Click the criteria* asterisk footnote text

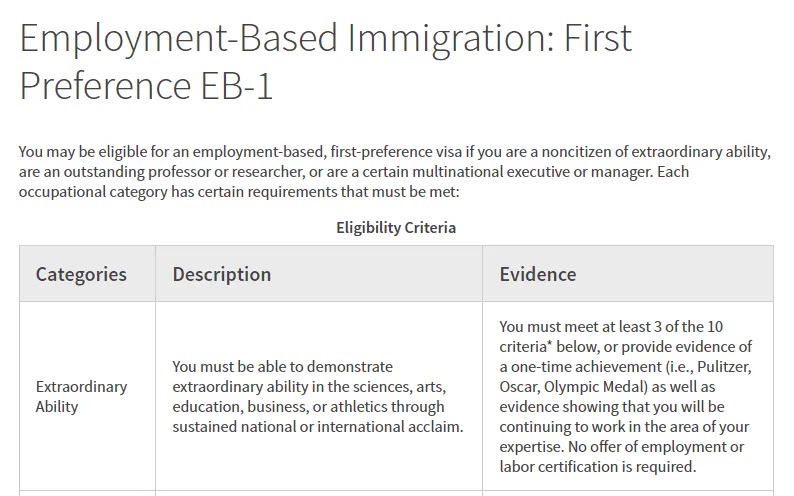tap(525, 347)
